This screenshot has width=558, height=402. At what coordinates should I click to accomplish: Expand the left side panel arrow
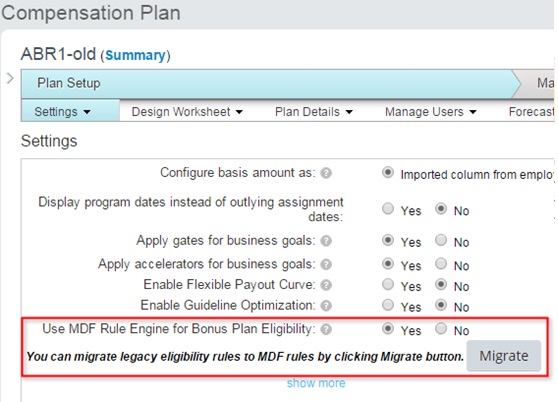[x=10, y=78]
